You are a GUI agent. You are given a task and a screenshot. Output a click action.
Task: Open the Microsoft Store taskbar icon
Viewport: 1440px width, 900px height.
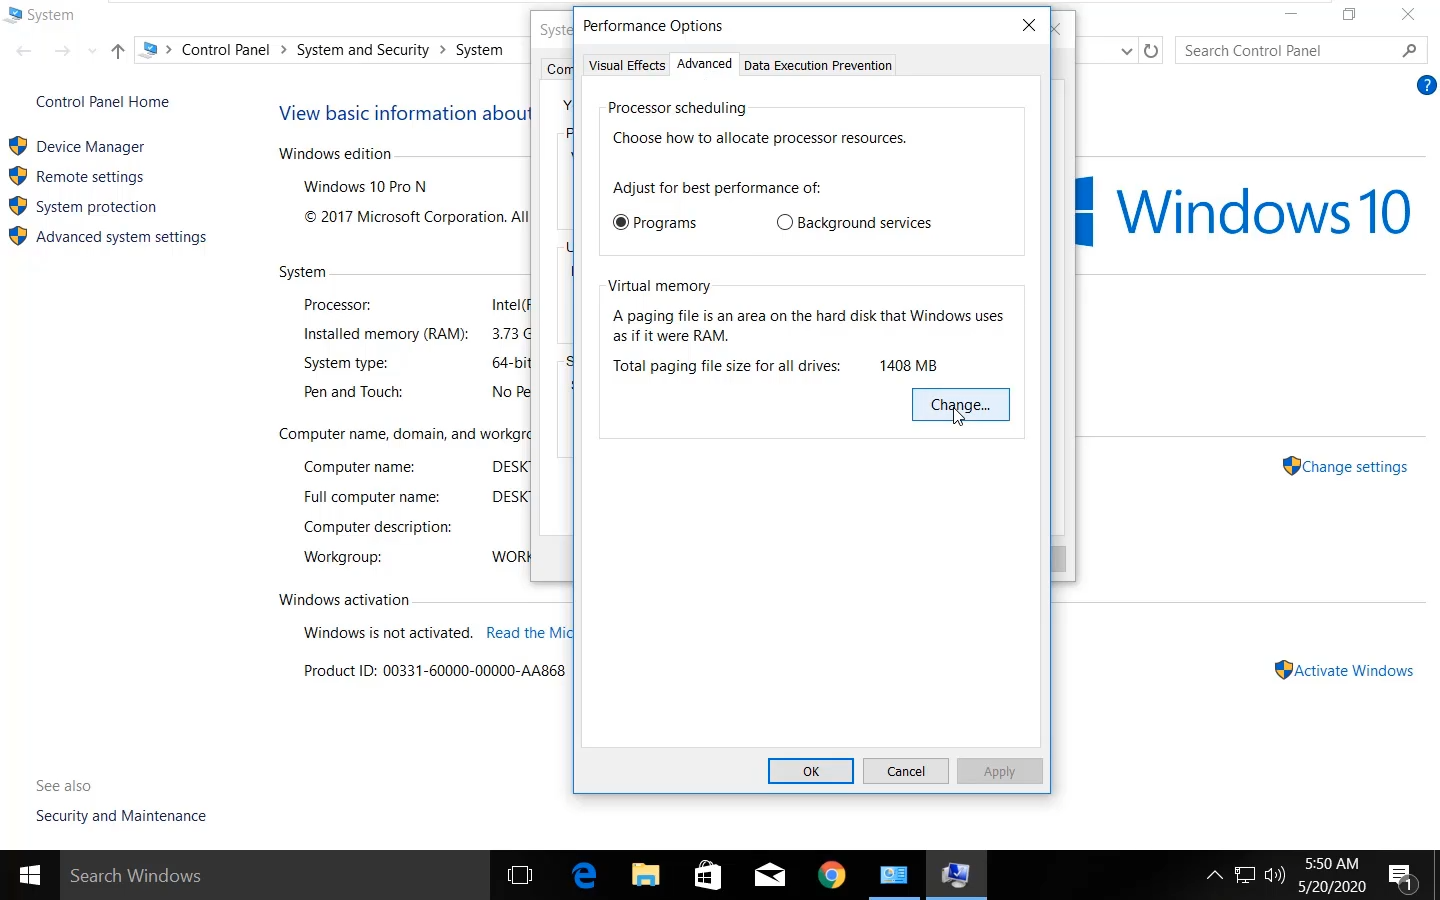point(708,876)
